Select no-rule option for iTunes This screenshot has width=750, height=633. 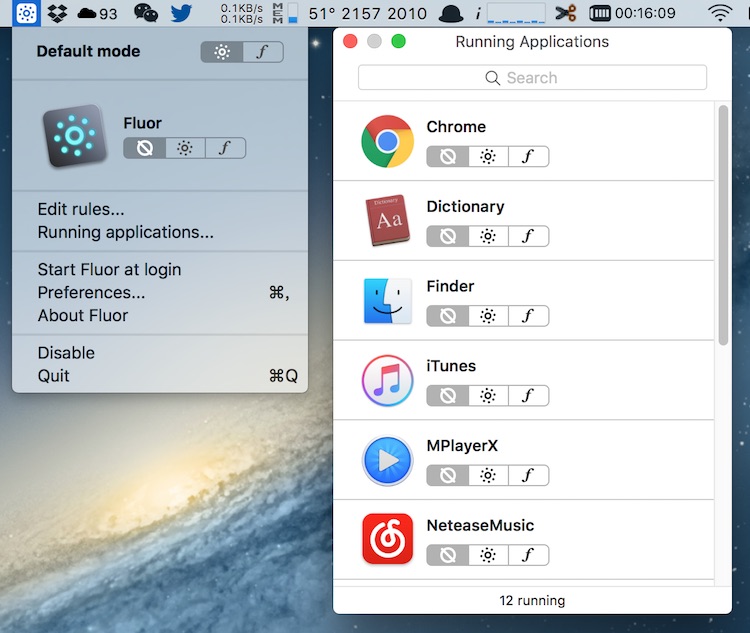pyautogui.click(x=448, y=396)
